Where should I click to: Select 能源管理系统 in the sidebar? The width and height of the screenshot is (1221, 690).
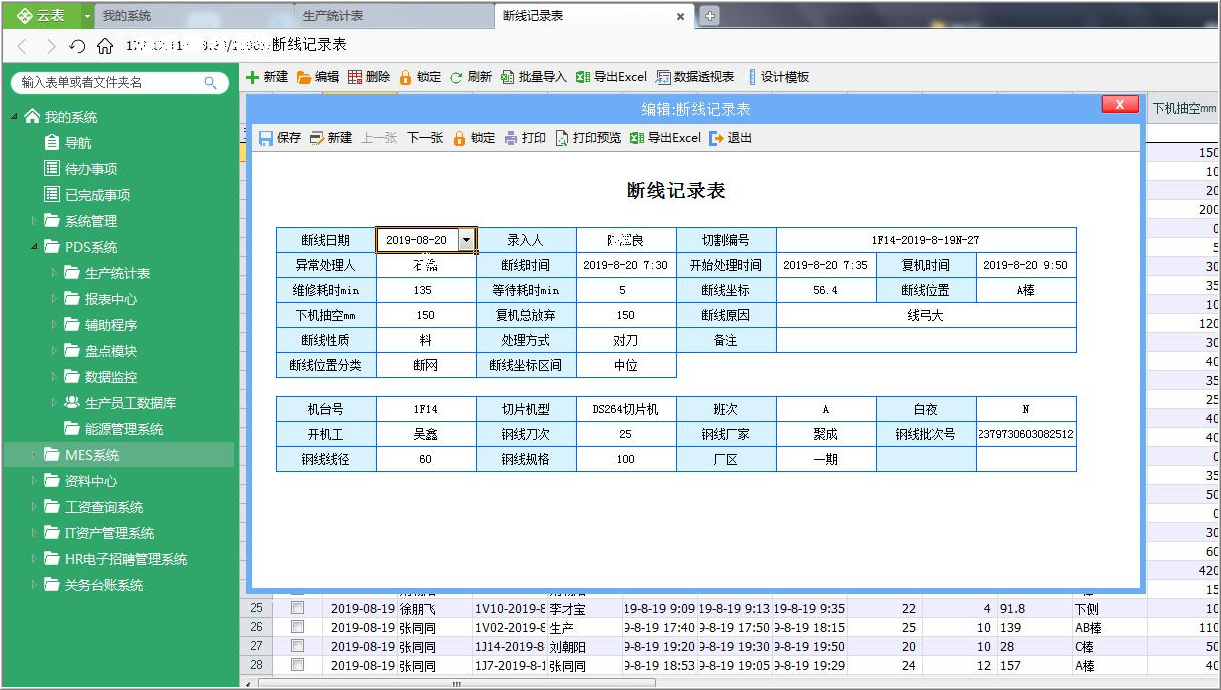124,429
